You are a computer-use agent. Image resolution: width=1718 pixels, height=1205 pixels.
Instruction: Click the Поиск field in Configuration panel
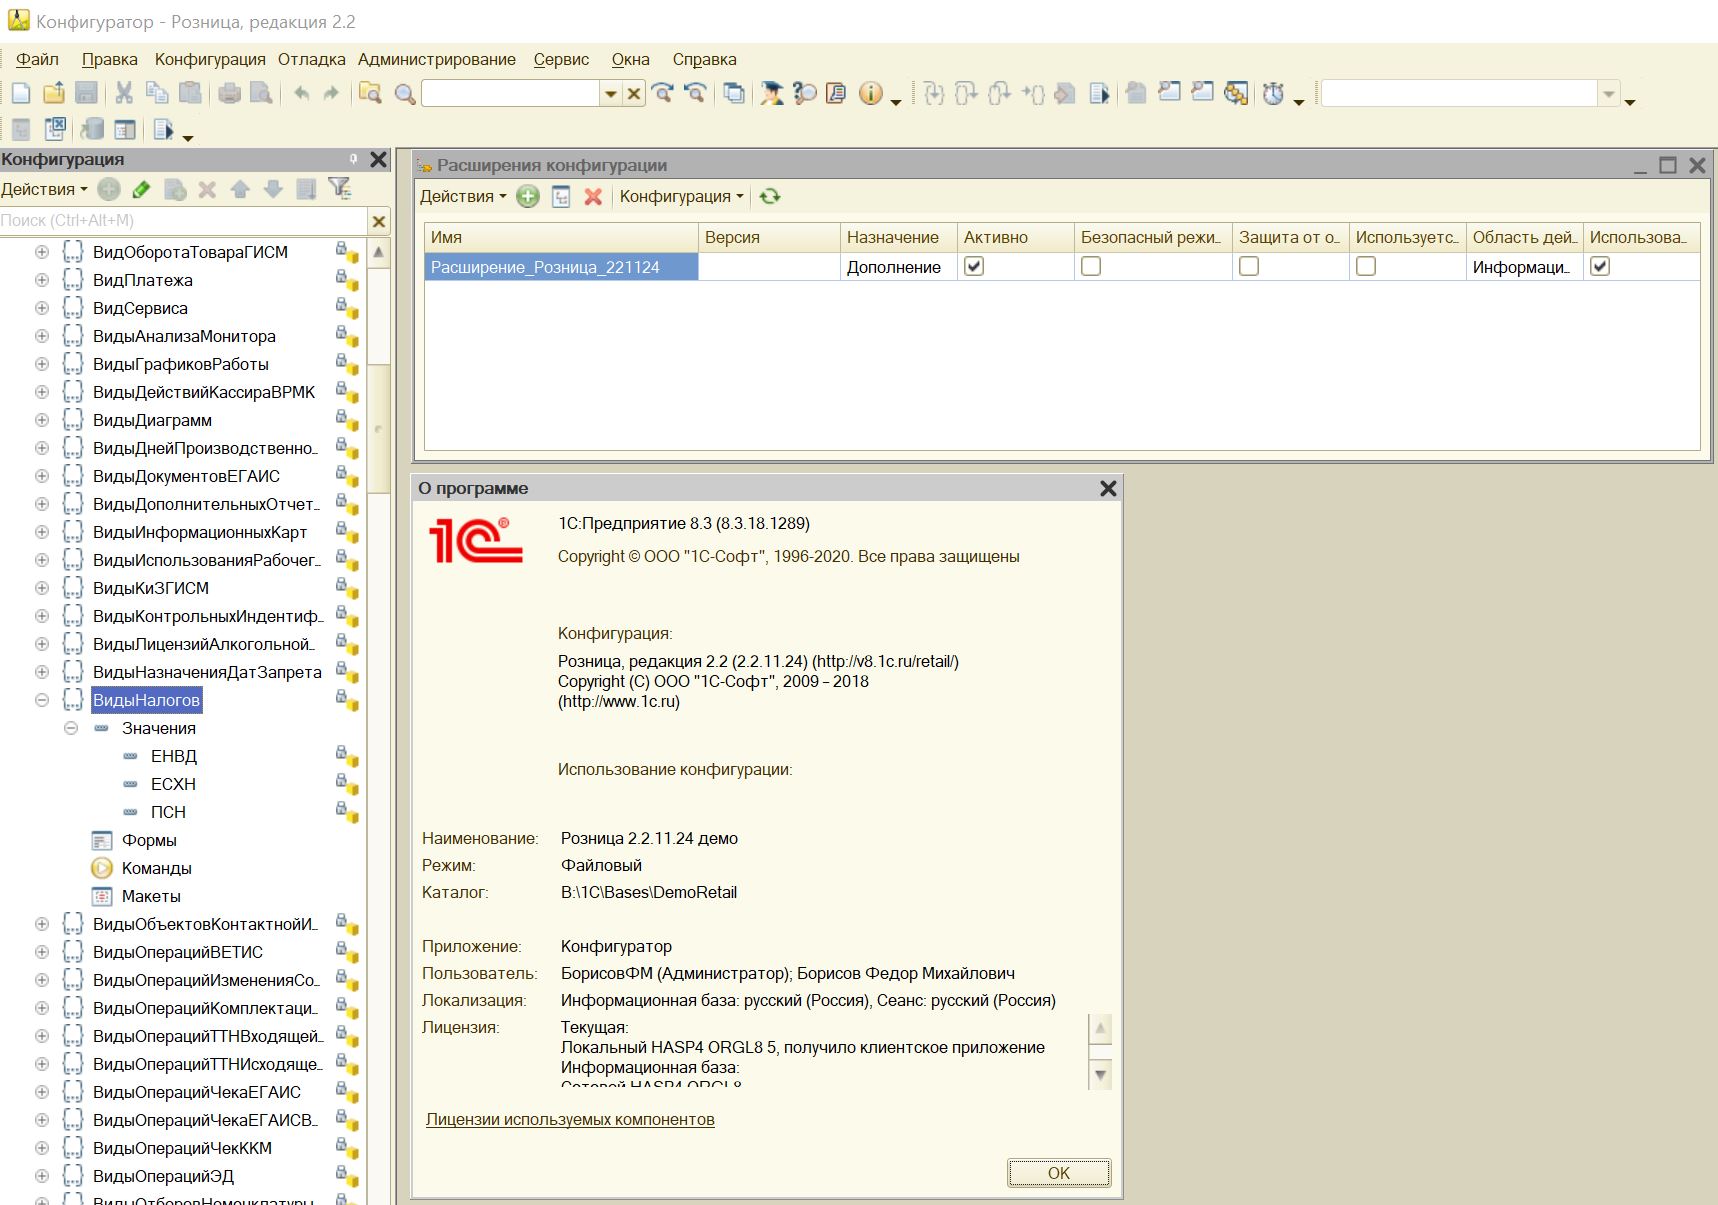click(183, 221)
